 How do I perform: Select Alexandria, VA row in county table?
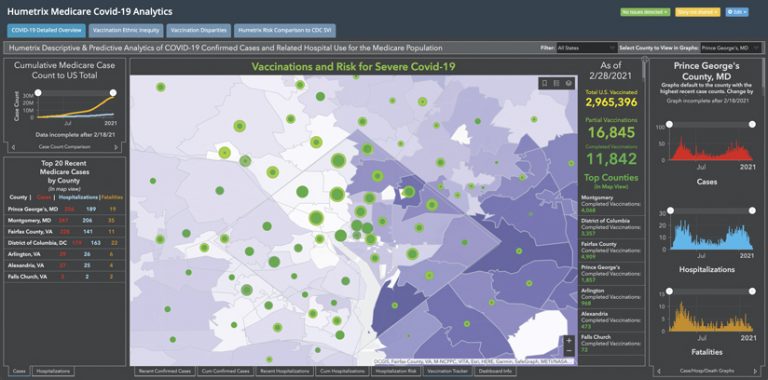[x=65, y=265]
